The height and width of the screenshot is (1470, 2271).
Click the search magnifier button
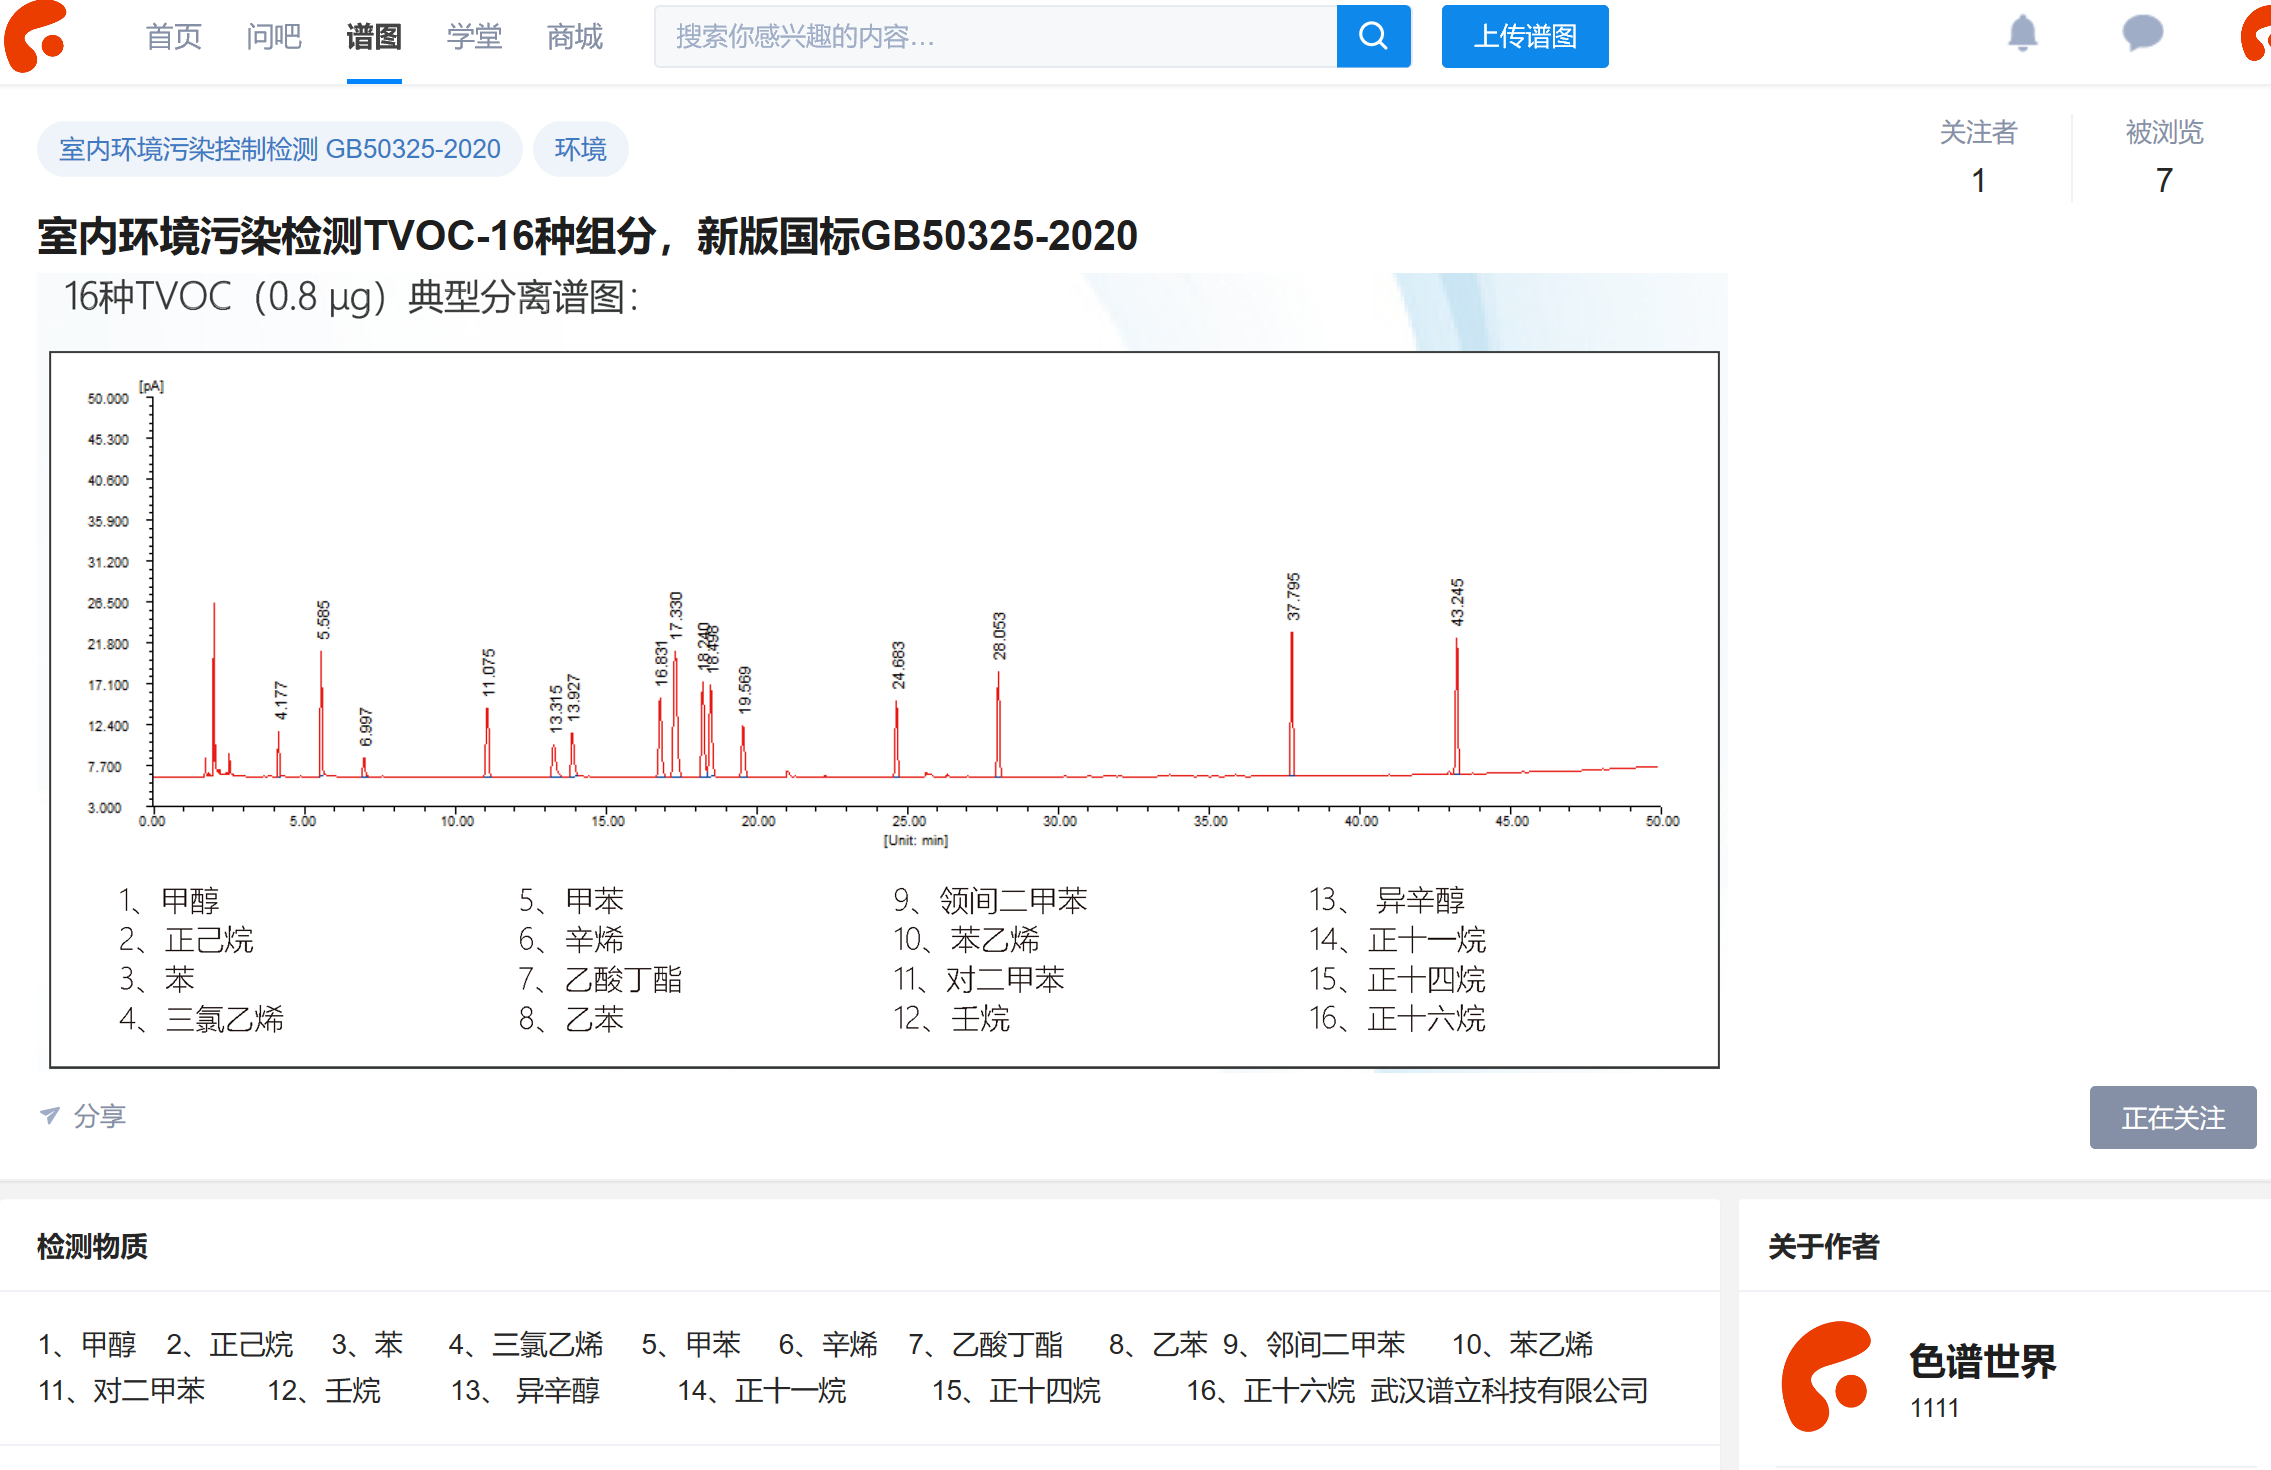click(1373, 37)
